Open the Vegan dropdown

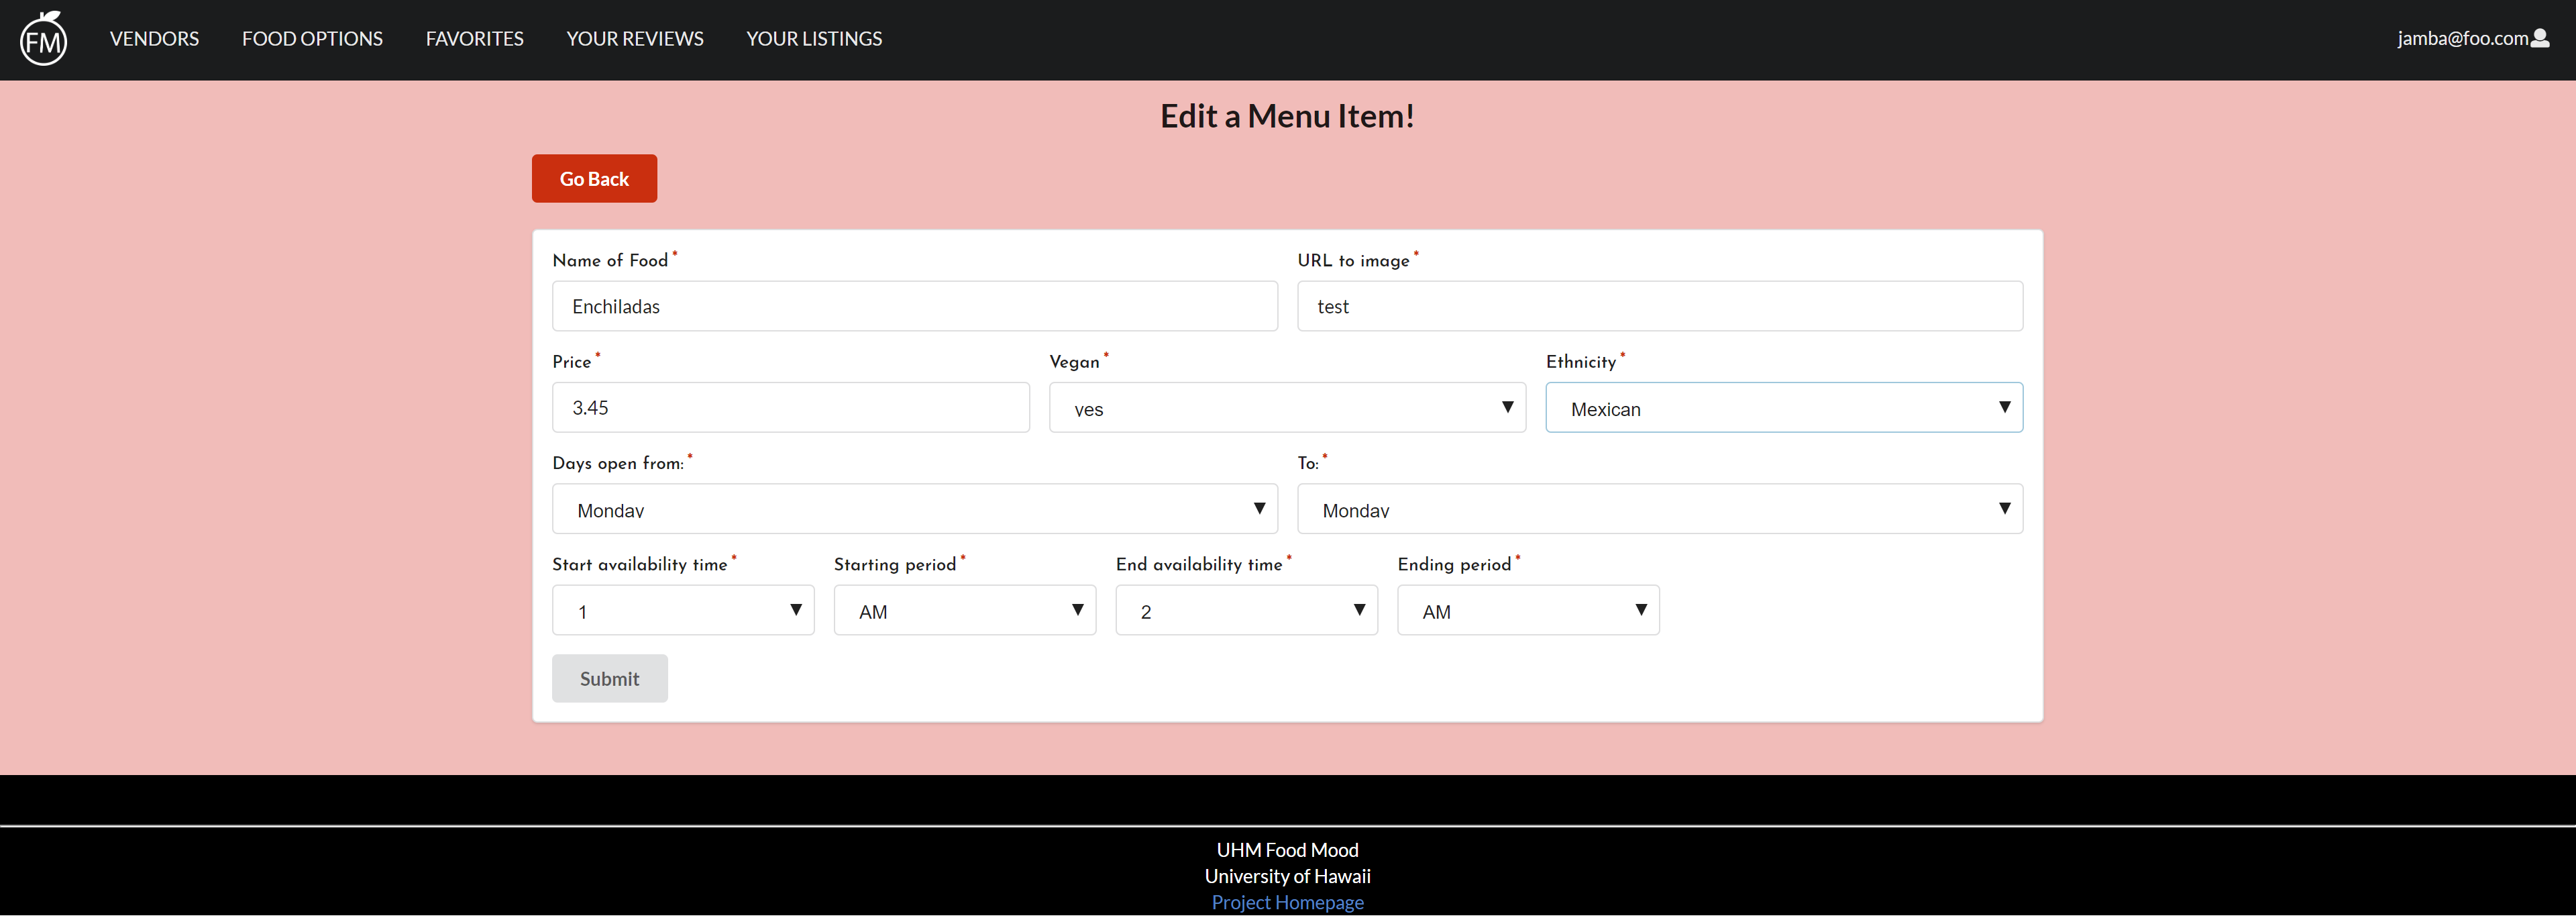tap(1287, 407)
